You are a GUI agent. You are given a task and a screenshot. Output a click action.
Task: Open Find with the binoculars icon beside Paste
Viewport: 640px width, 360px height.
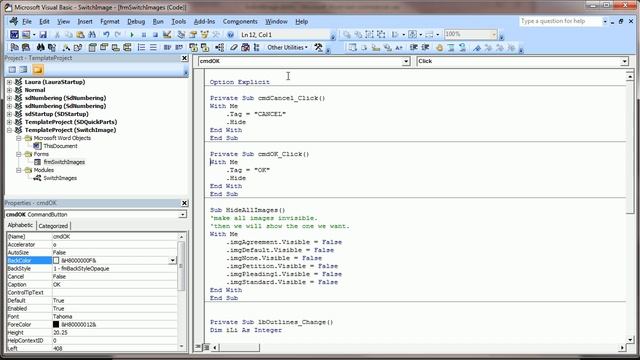tap(92, 35)
